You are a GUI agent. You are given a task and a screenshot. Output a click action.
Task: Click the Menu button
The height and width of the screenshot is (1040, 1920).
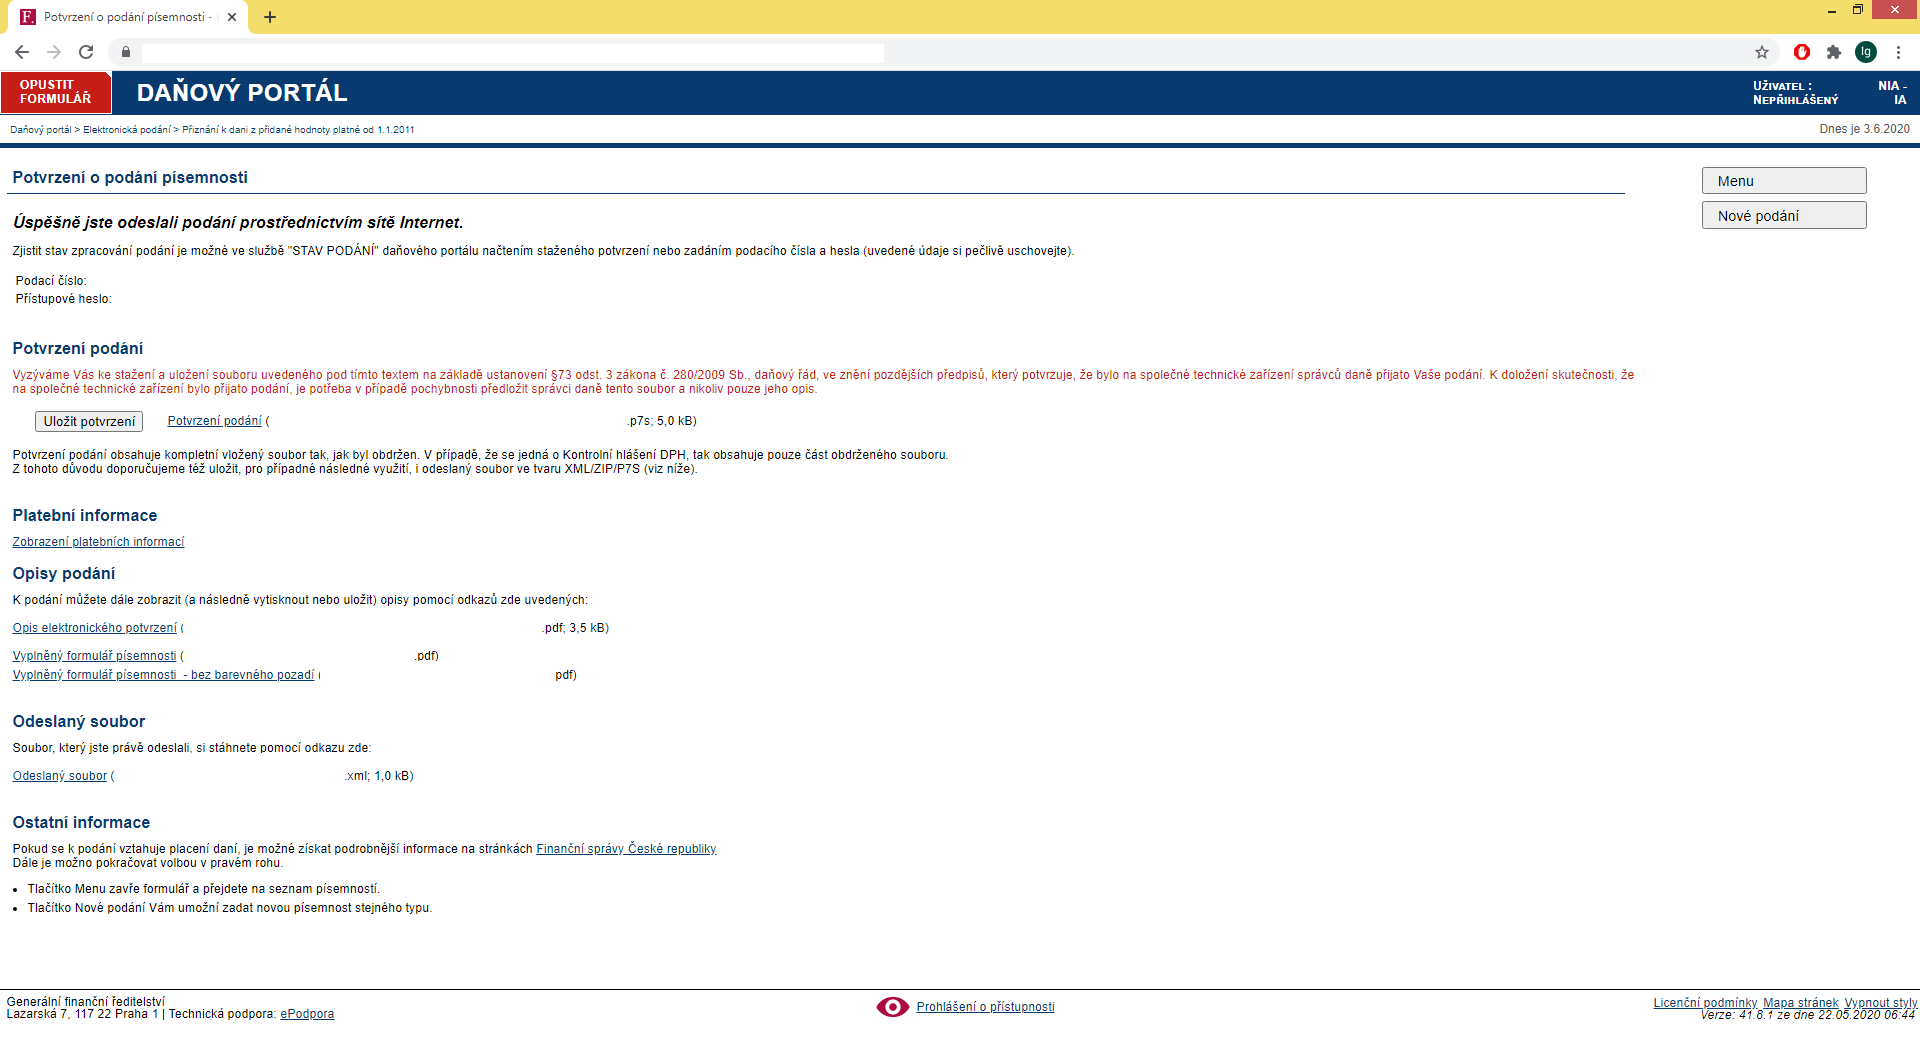pos(1784,181)
